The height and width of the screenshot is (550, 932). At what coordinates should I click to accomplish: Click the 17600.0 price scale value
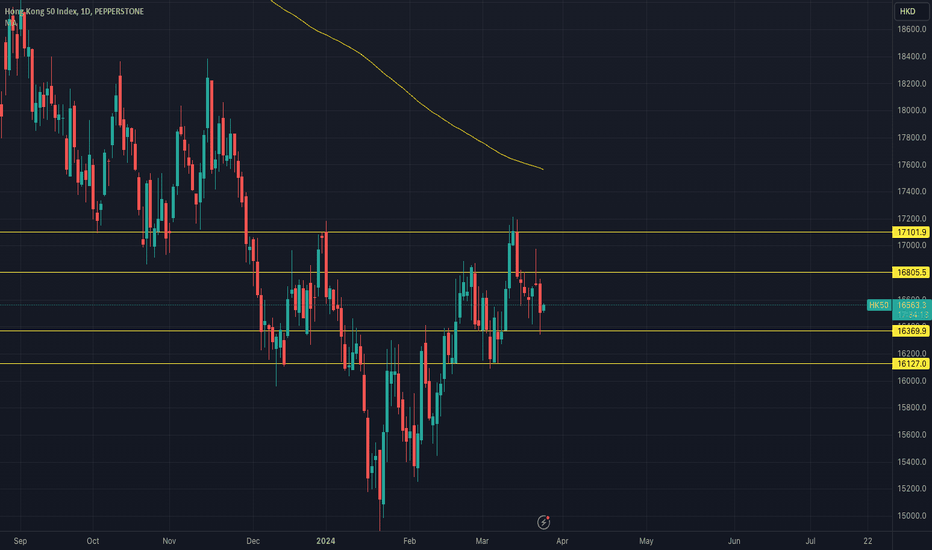tap(912, 165)
